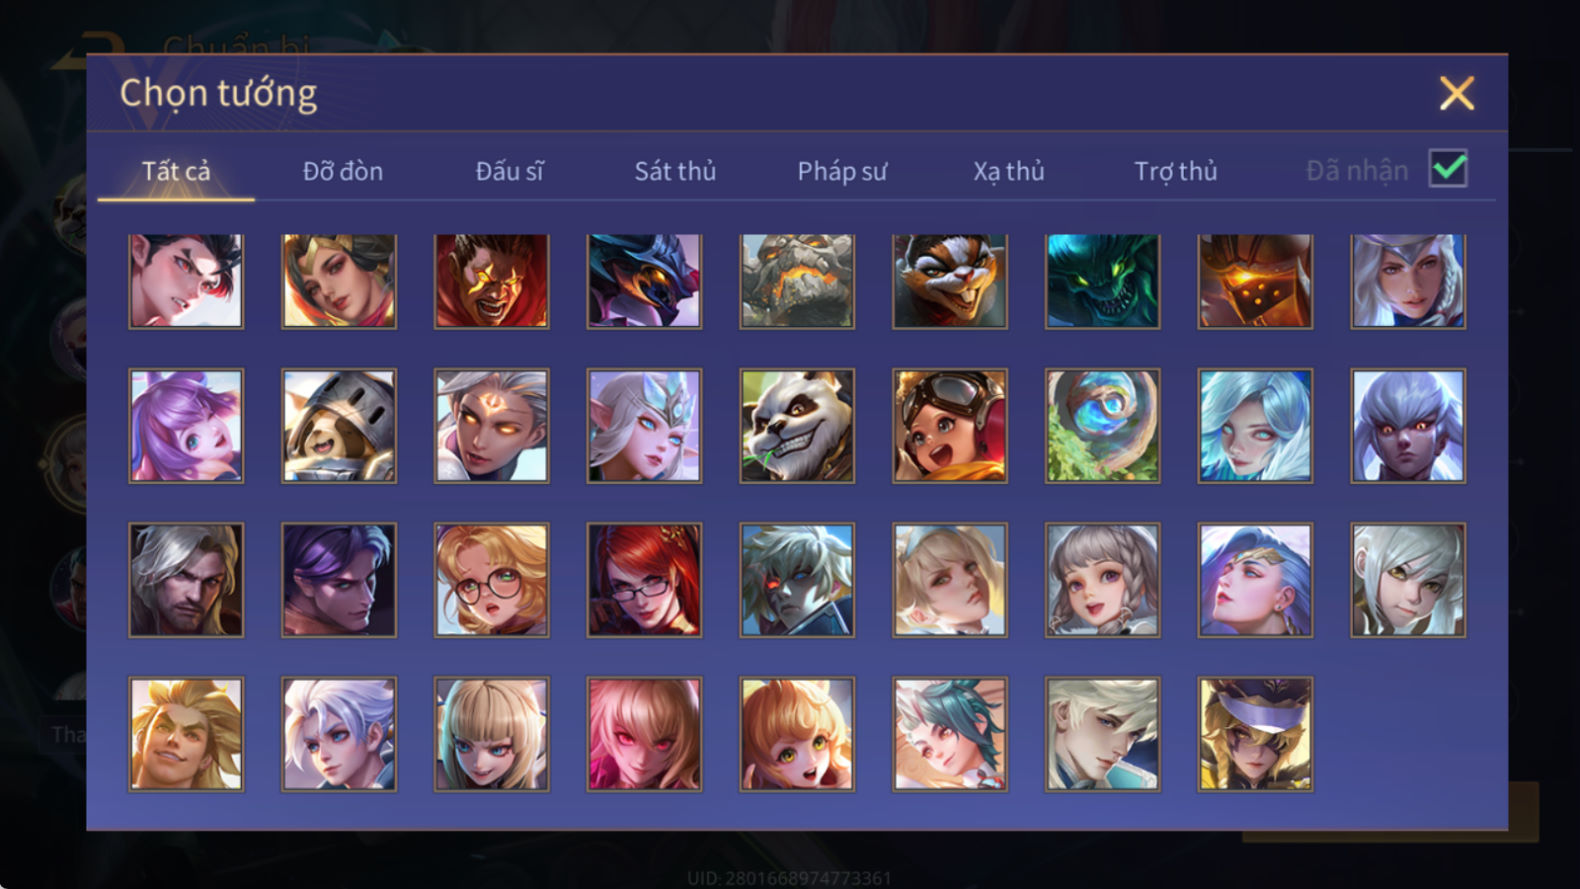Switch to the Trợ thủ tab
This screenshot has width=1580, height=889.
pos(1176,171)
